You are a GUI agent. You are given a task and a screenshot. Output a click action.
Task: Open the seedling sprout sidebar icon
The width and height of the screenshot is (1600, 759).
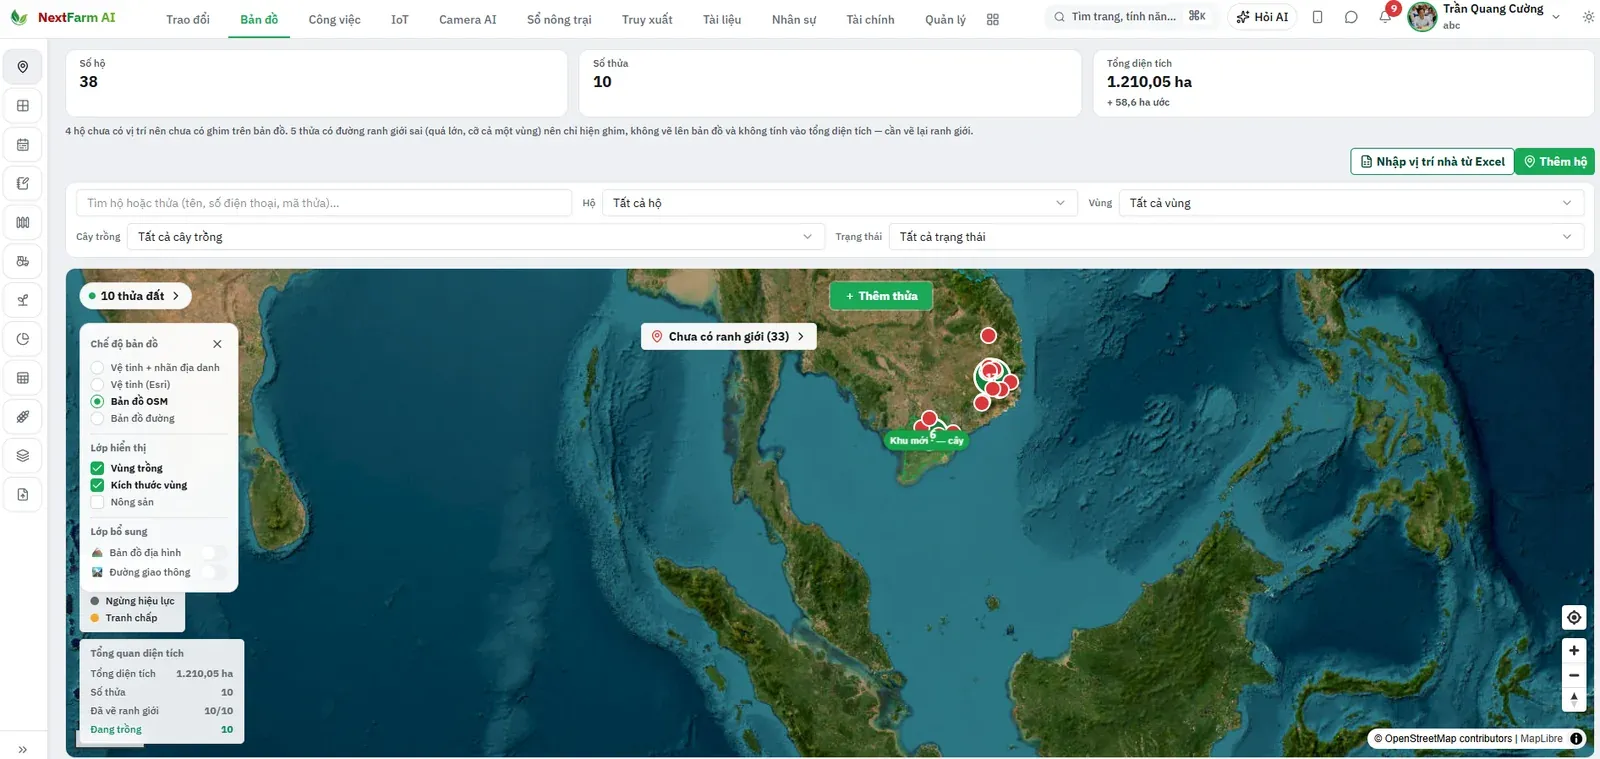pos(23,300)
